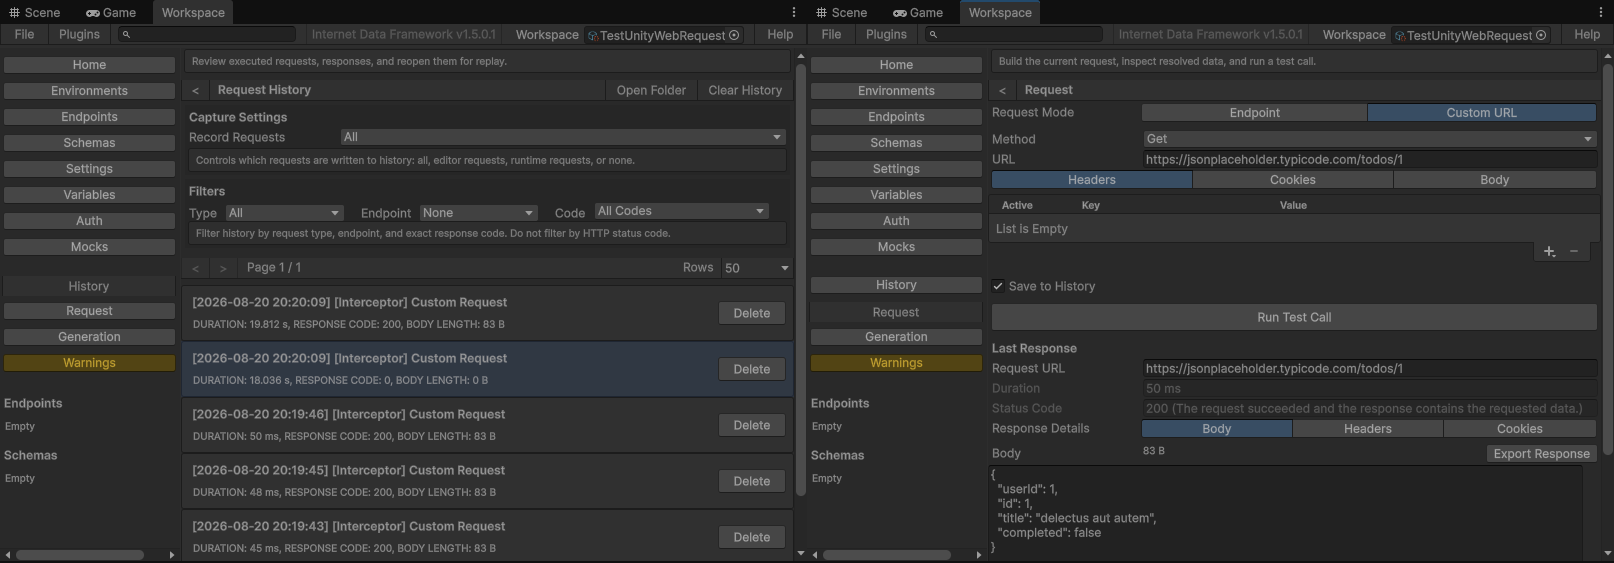
Task: Delete the 20:19:43 Custom Request entry
Action: point(752,537)
